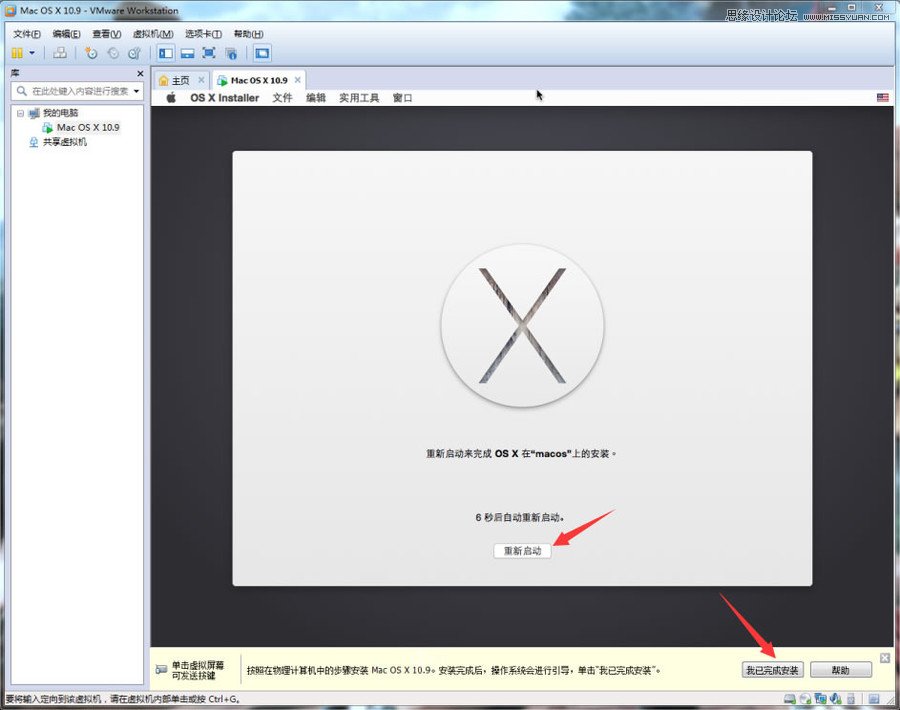Click the hard disk activity icon on status bar
Image resolution: width=900 pixels, height=710 pixels.
[789, 699]
